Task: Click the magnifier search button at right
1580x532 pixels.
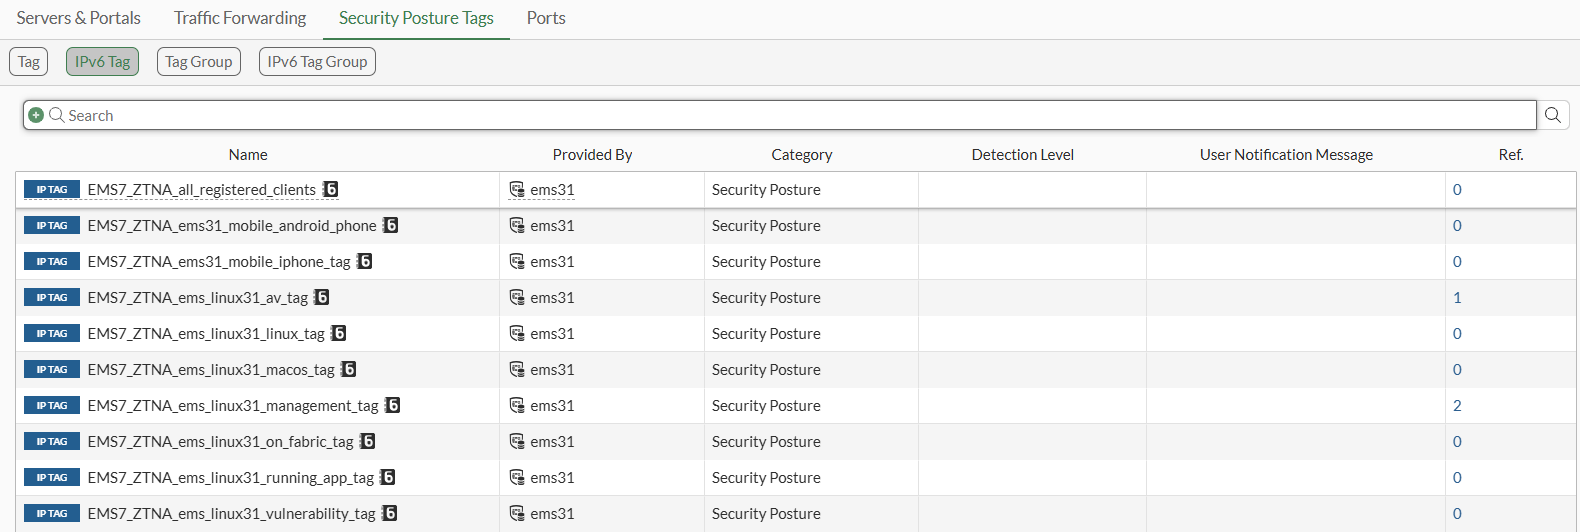Action: click(1553, 115)
